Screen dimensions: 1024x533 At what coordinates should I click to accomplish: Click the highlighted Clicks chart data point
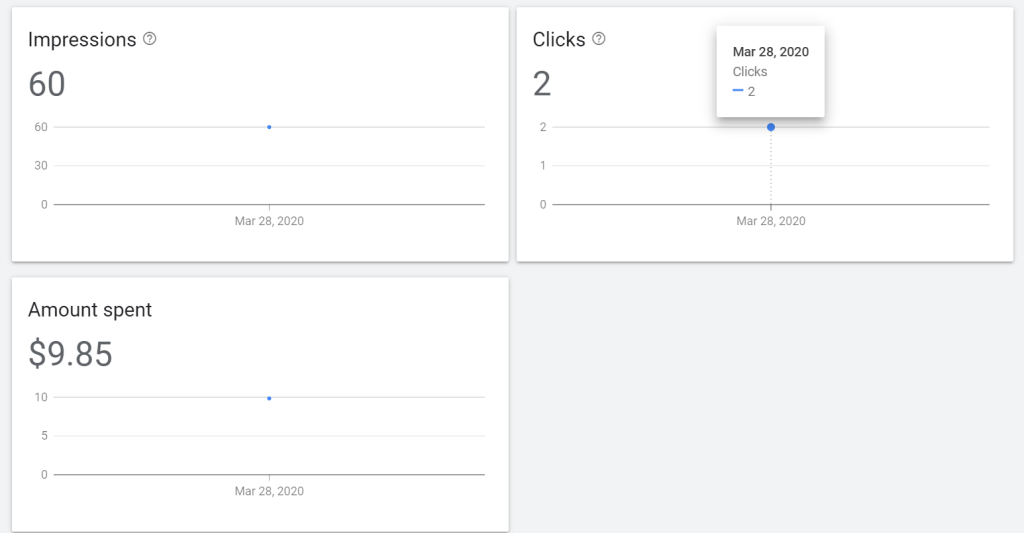click(771, 127)
